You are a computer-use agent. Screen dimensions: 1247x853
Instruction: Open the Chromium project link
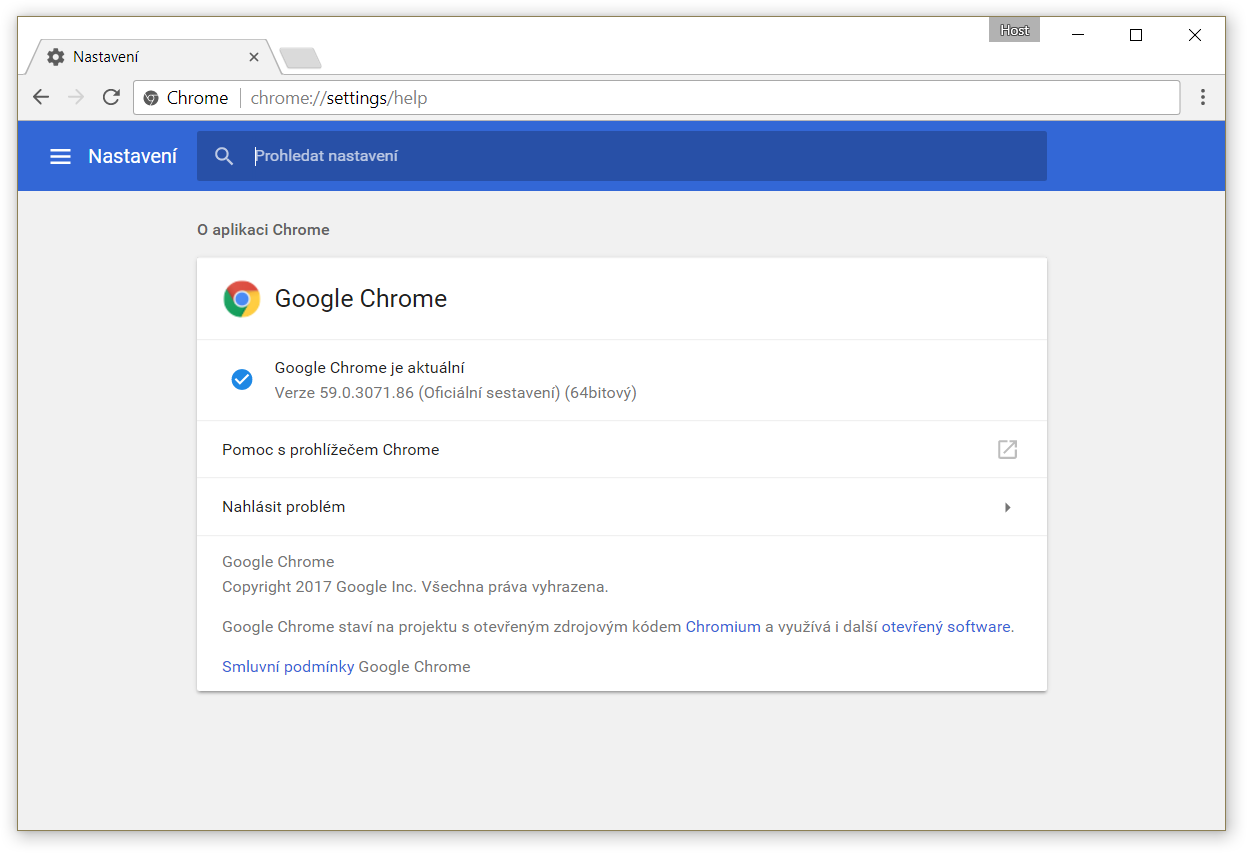723,627
